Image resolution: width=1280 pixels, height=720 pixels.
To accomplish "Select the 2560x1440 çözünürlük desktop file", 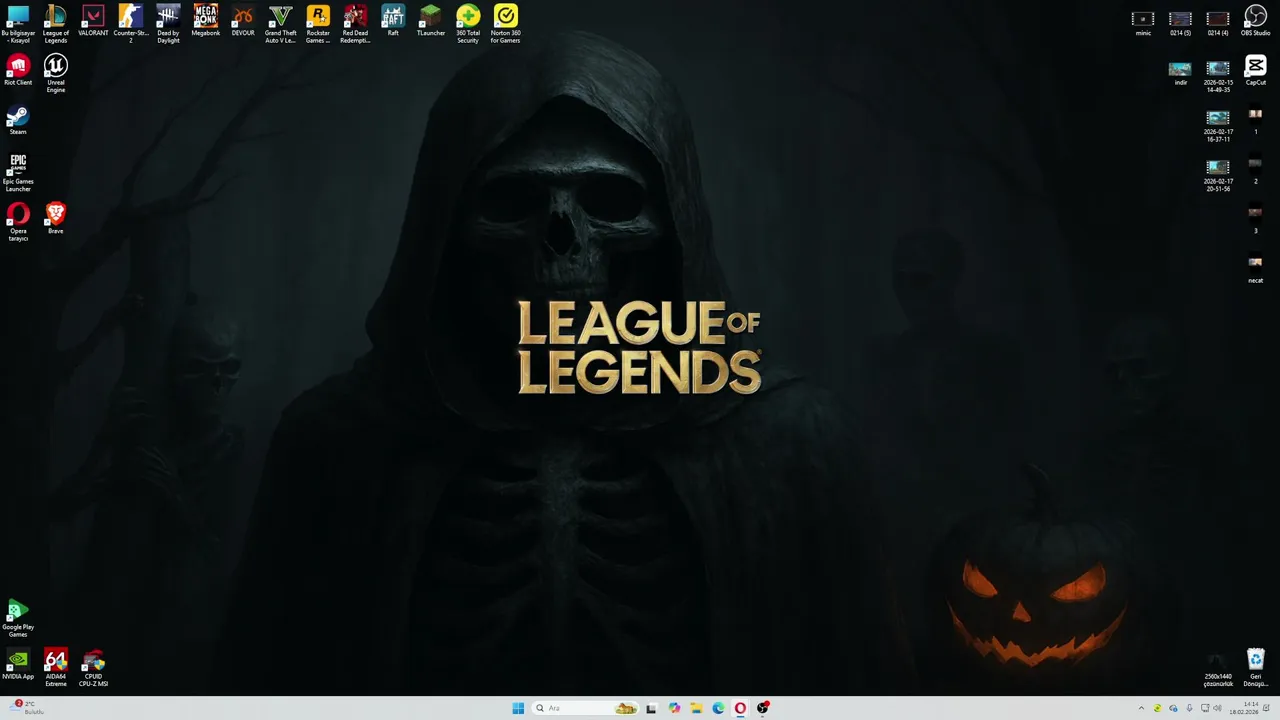I will (1218, 671).
